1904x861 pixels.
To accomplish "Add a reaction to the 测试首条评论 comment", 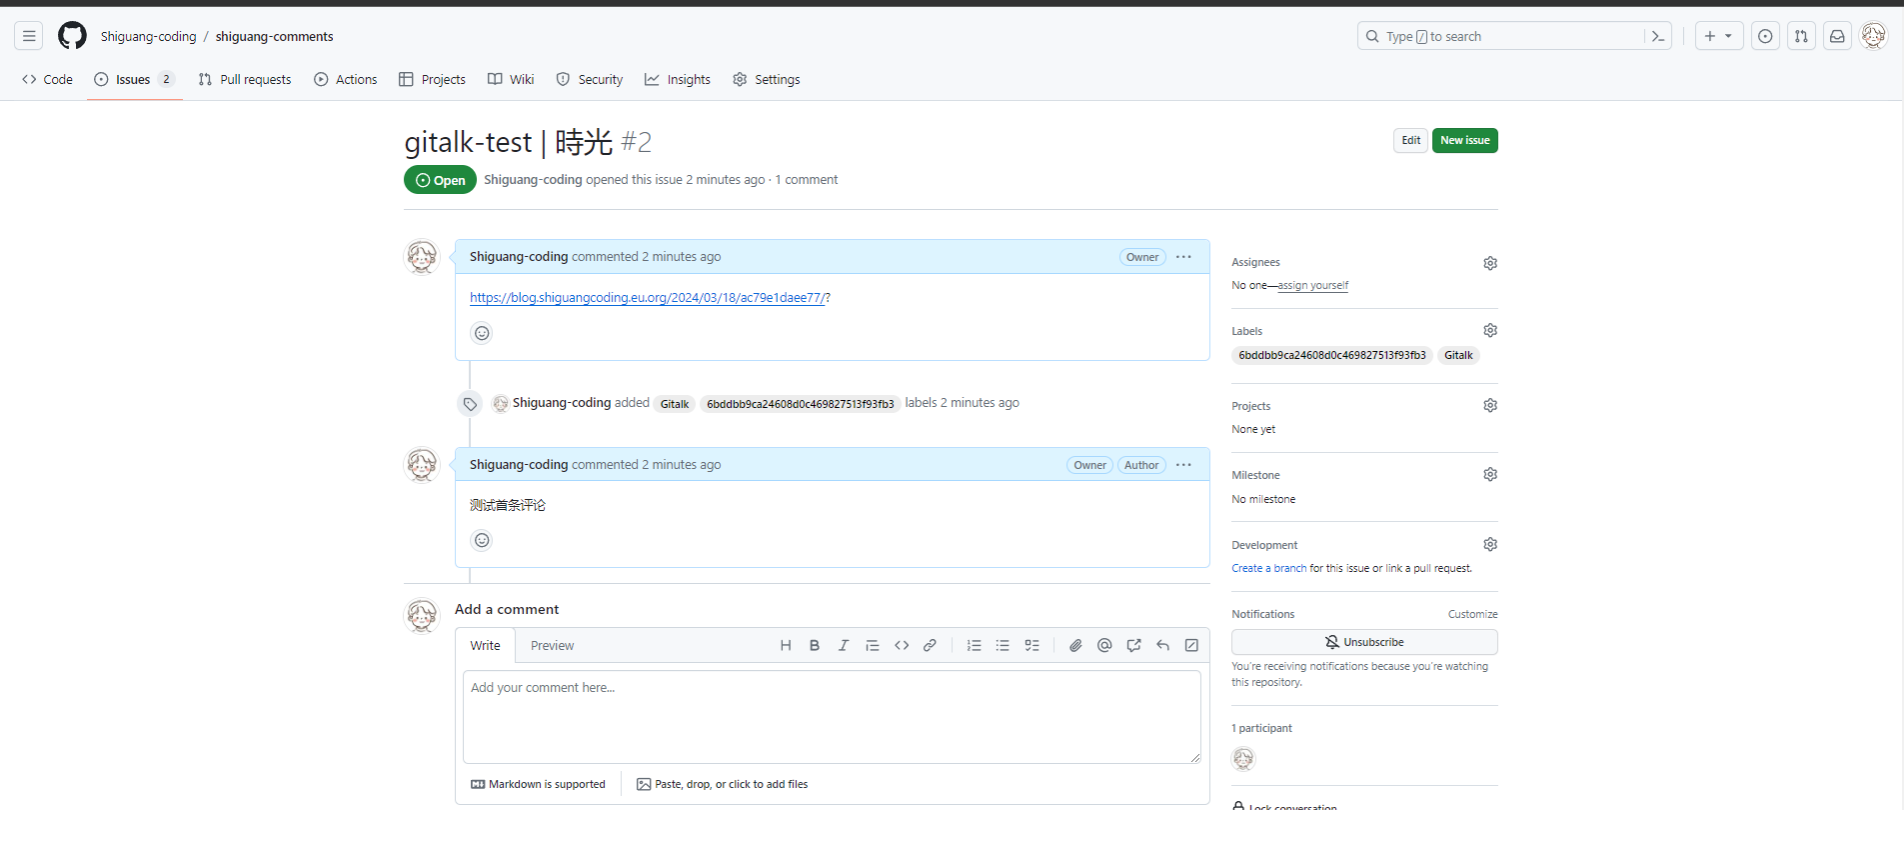I will point(482,540).
